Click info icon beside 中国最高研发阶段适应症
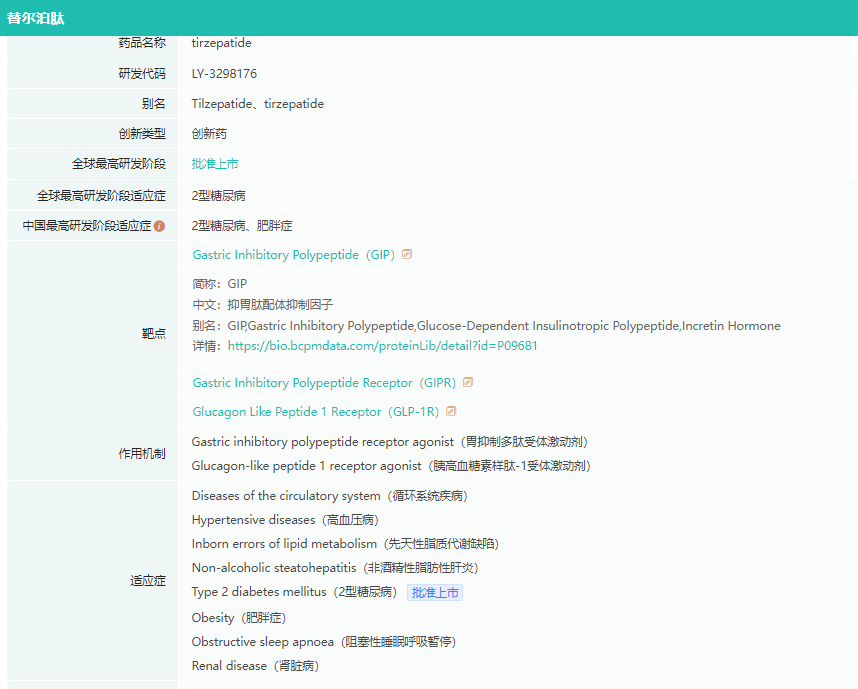This screenshot has height=689, width=858. coord(159,226)
